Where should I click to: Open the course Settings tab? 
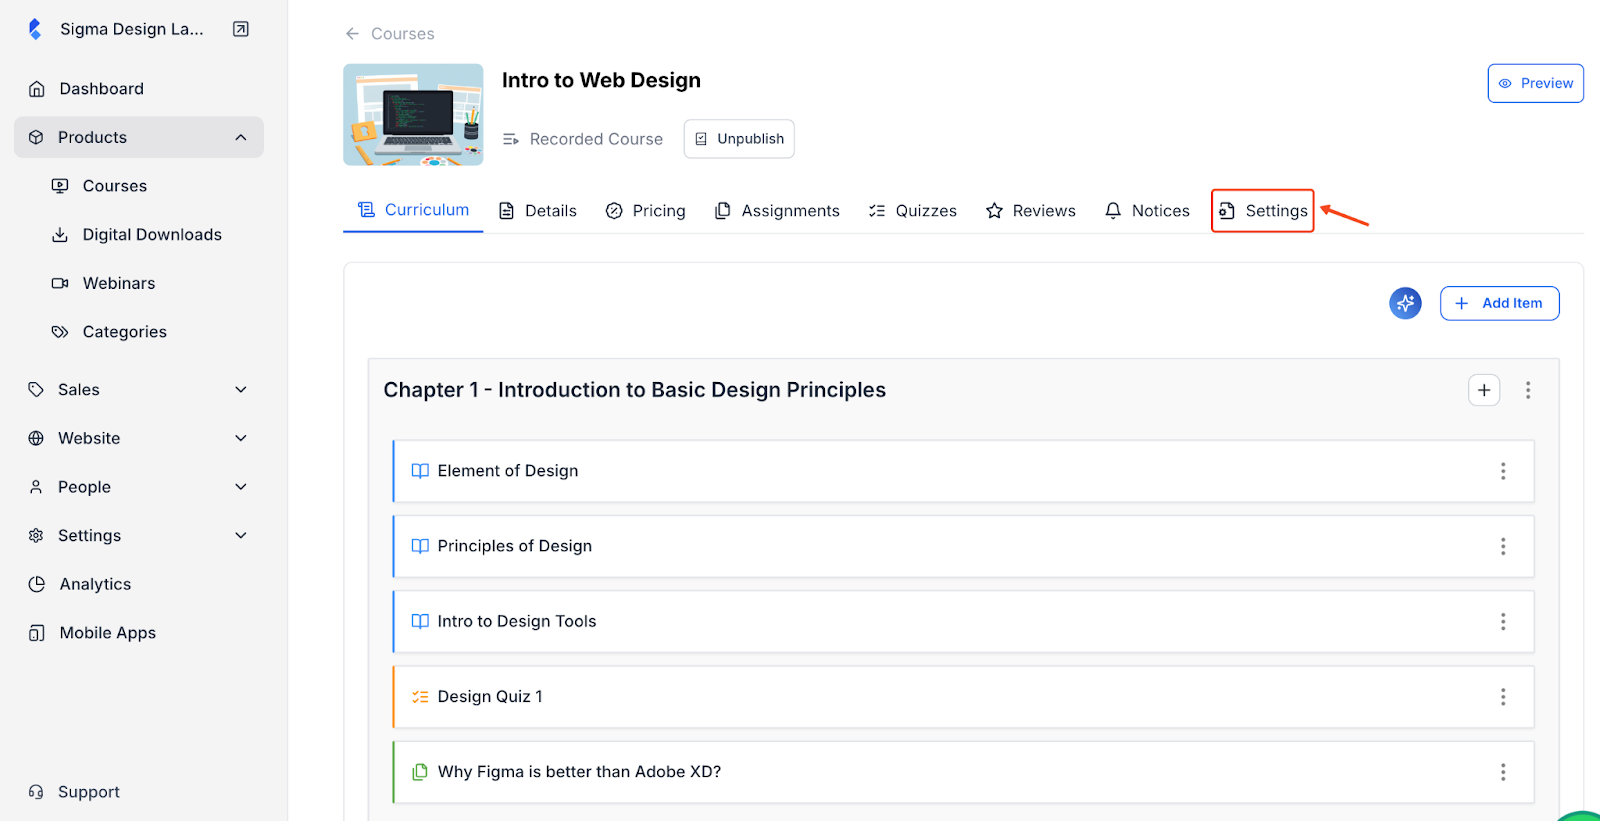pyautogui.click(x=1263, y=211)
